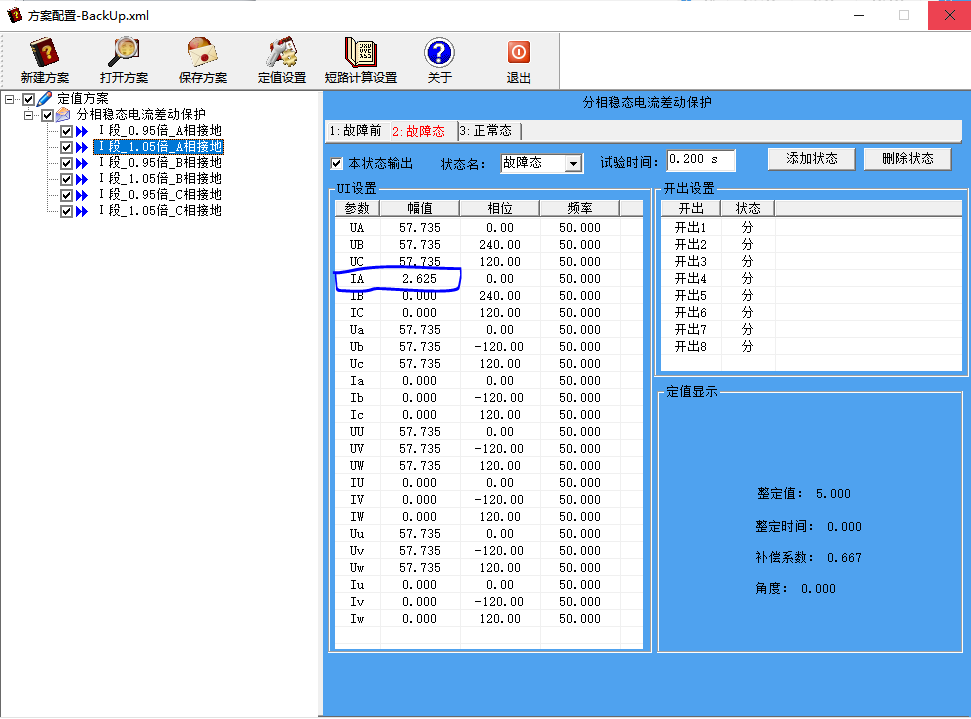971x719 pixels.
Task: Toggle checkbox for Ⅰ段_0.95倍_B相接地
Action: pos(66,163)
